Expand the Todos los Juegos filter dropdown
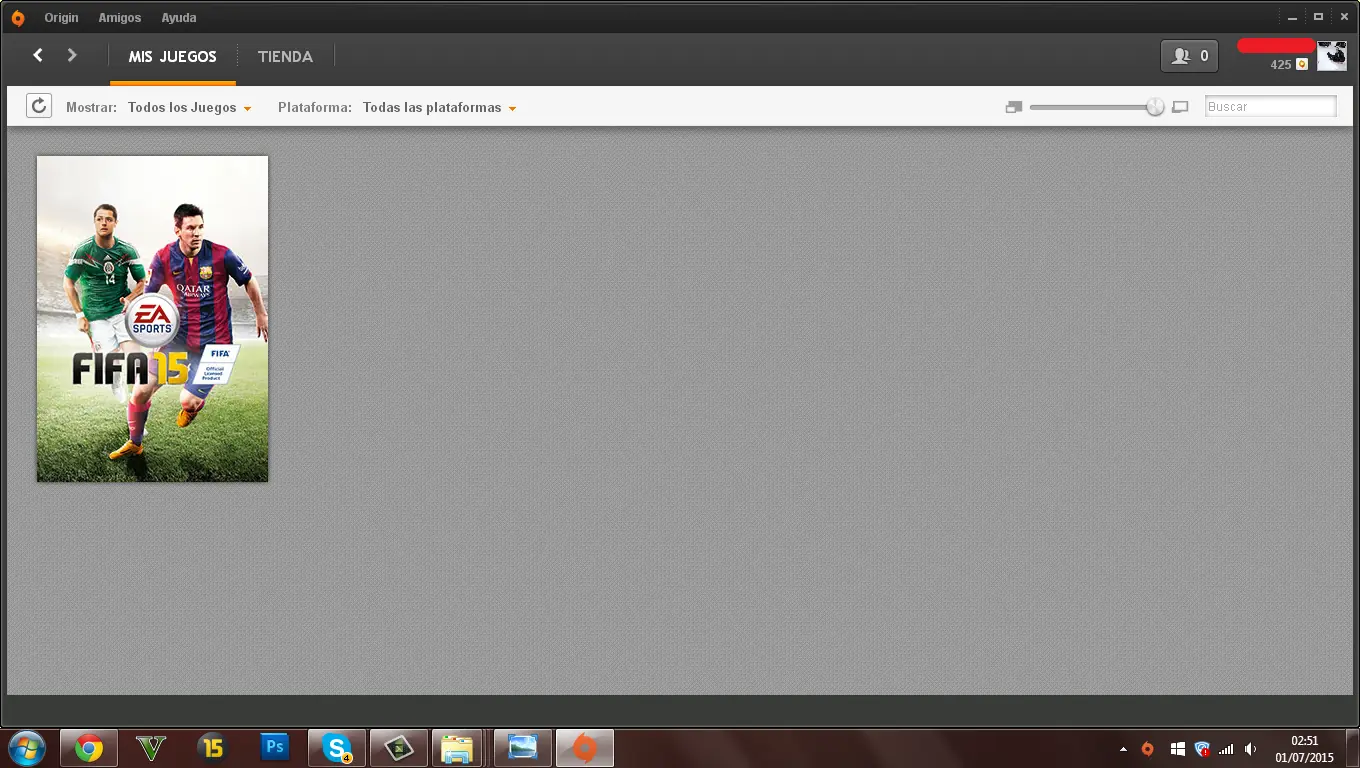This screenshot has height=768, width=1360. (x=189, y=107)
